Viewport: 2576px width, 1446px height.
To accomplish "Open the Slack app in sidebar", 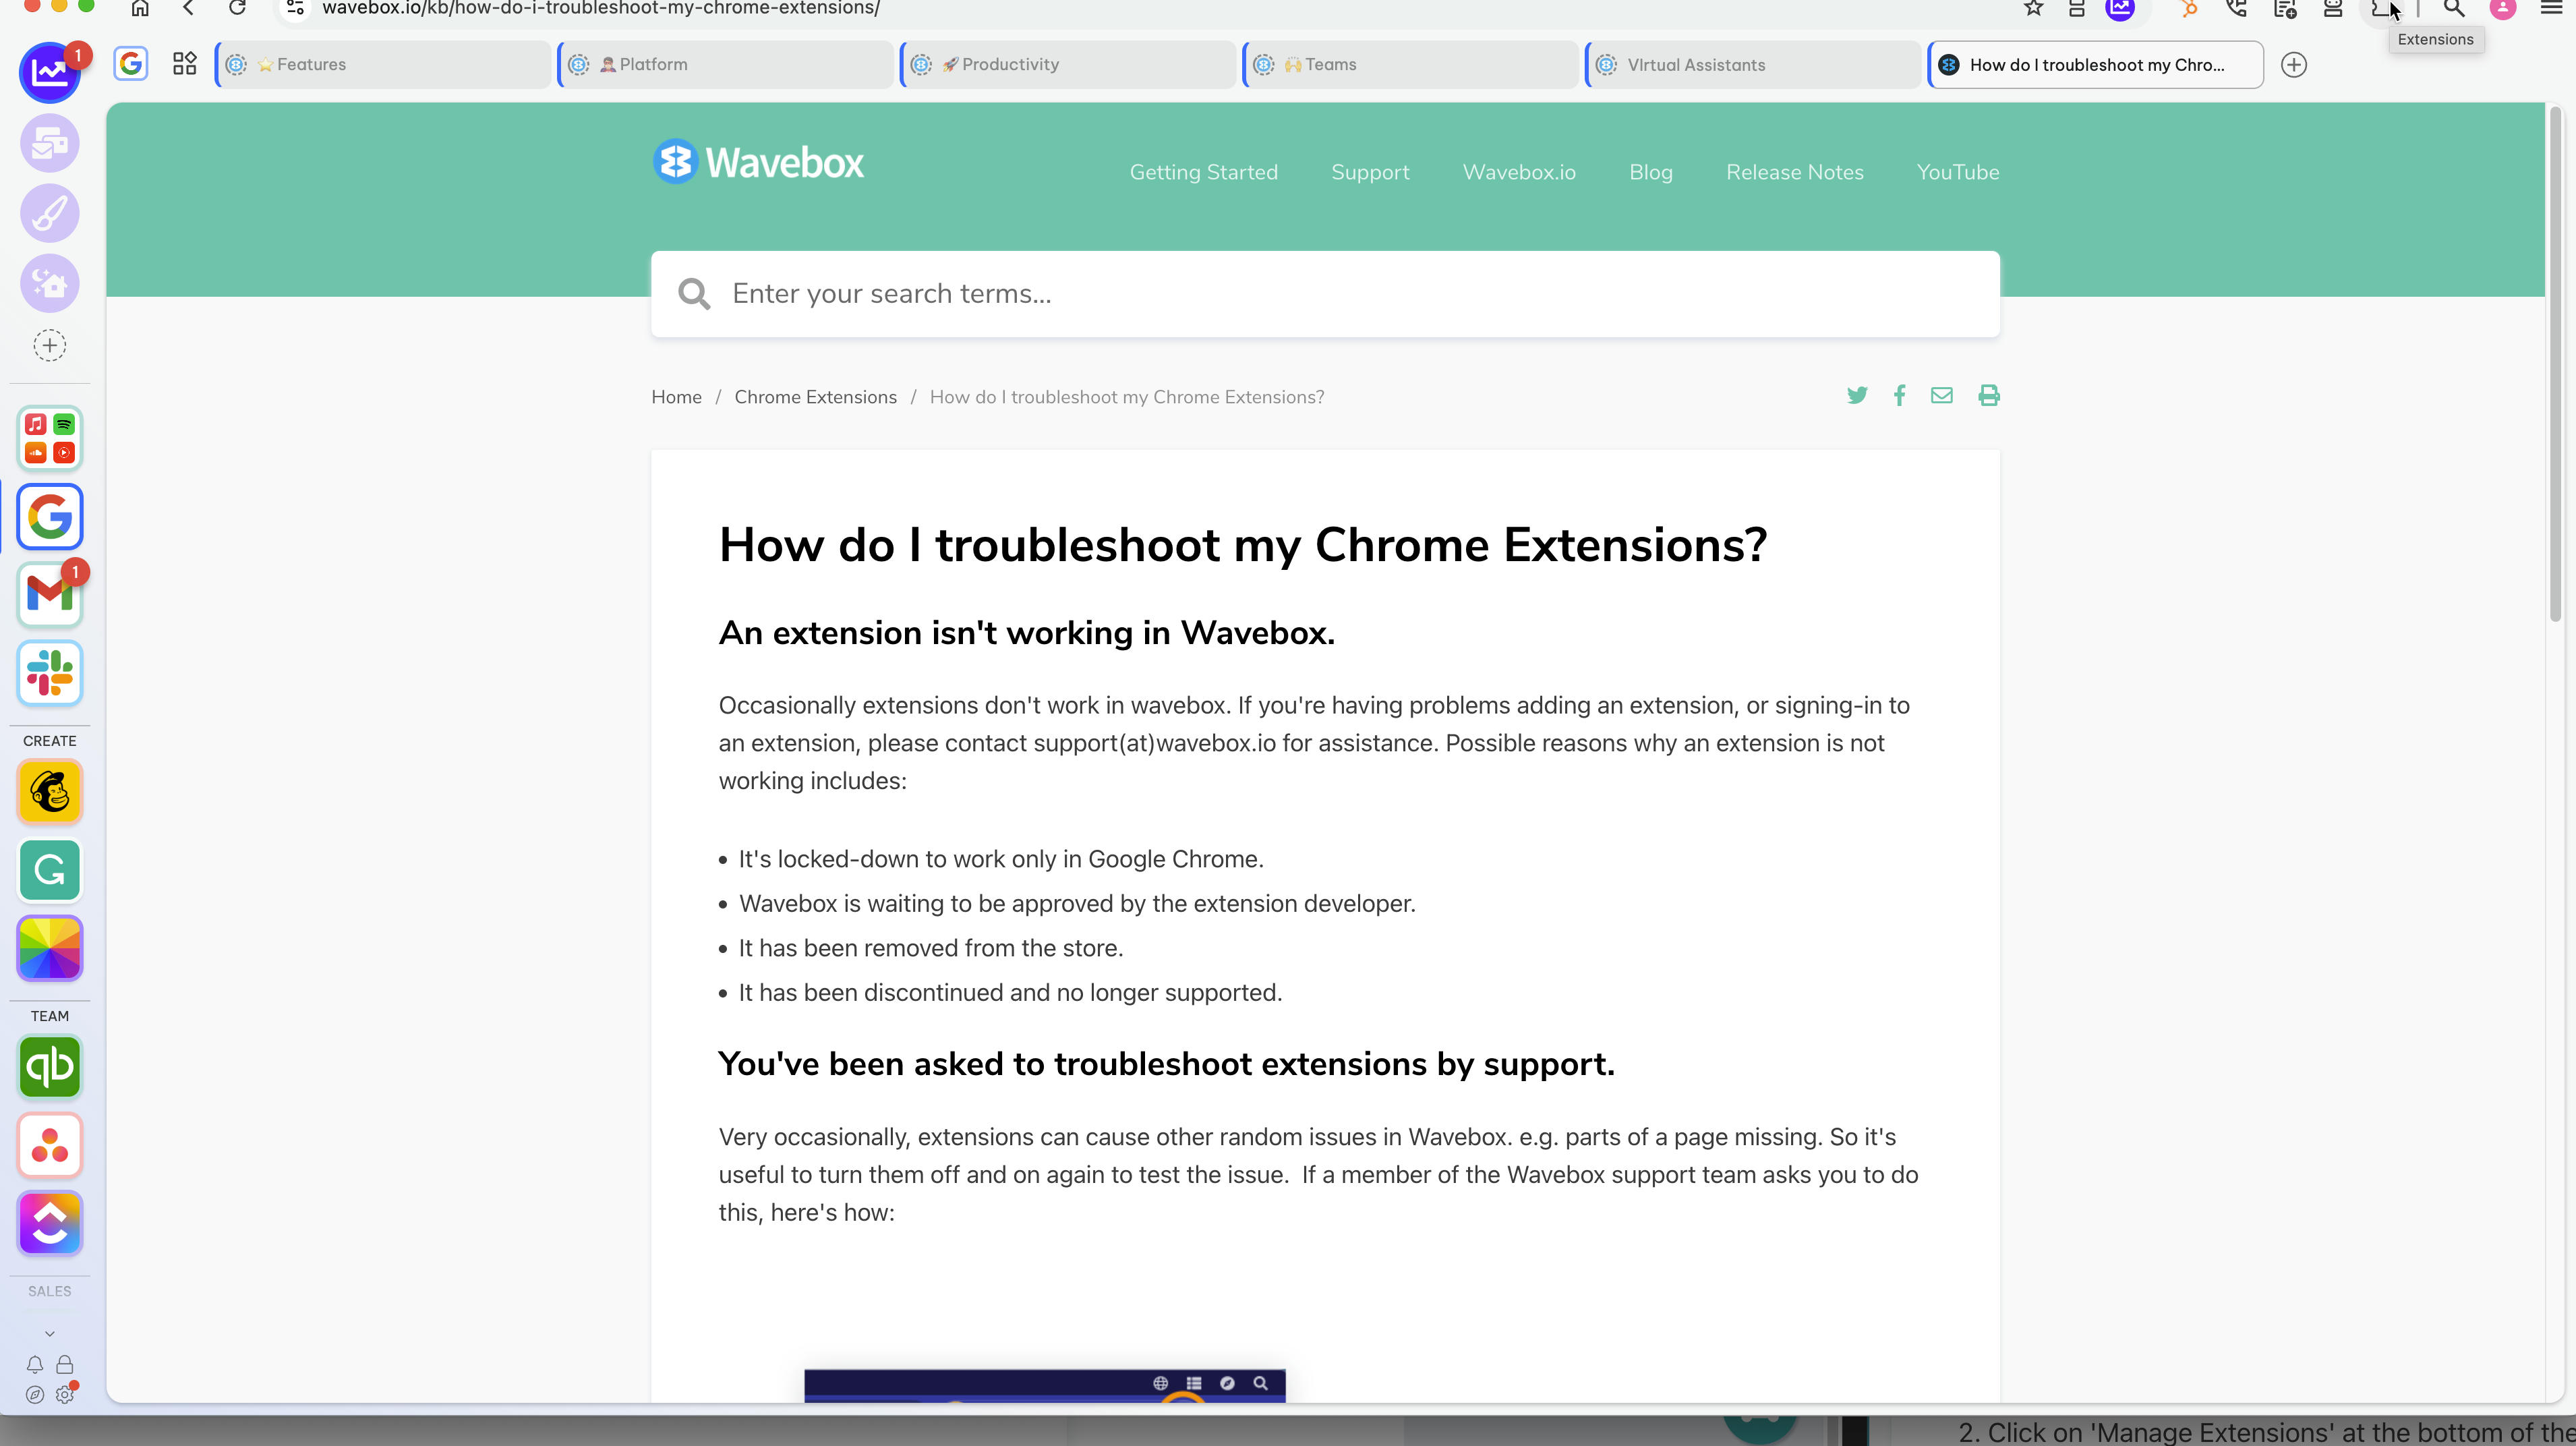I will pos(49,673).
